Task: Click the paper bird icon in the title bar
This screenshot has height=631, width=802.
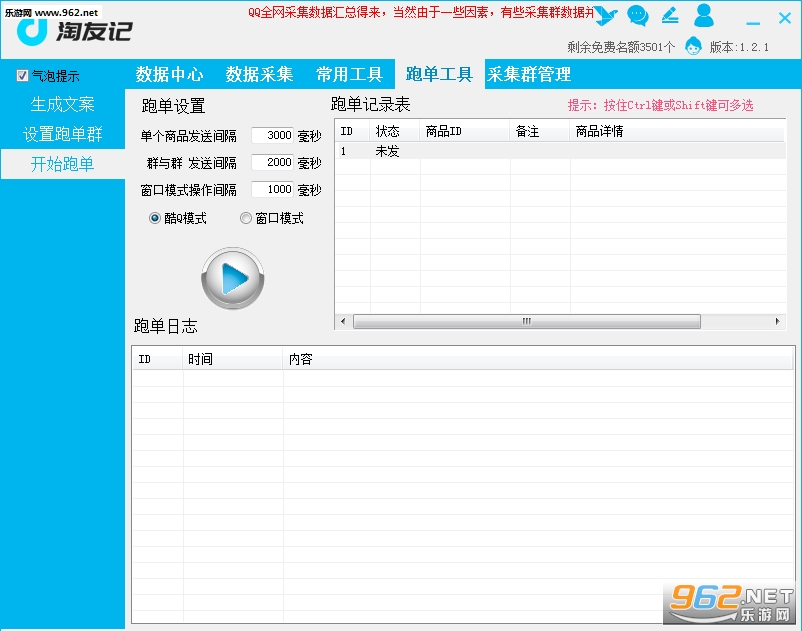Action: 606,16
